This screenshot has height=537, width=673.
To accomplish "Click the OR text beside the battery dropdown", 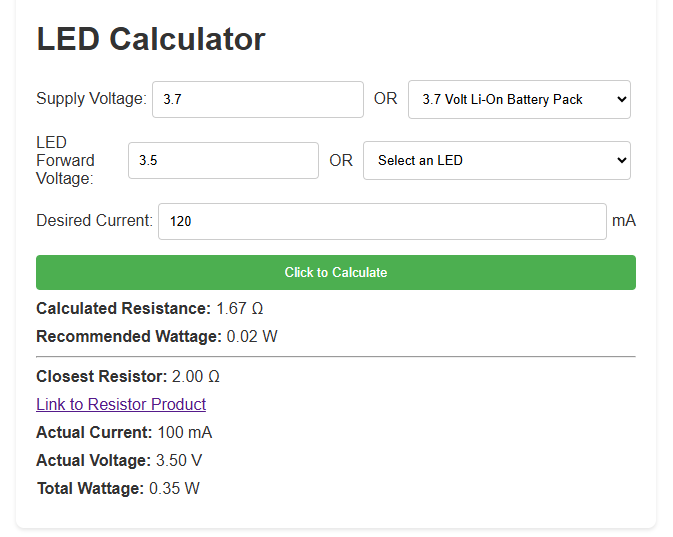I will pyautogui.click(x=385, y=99).
